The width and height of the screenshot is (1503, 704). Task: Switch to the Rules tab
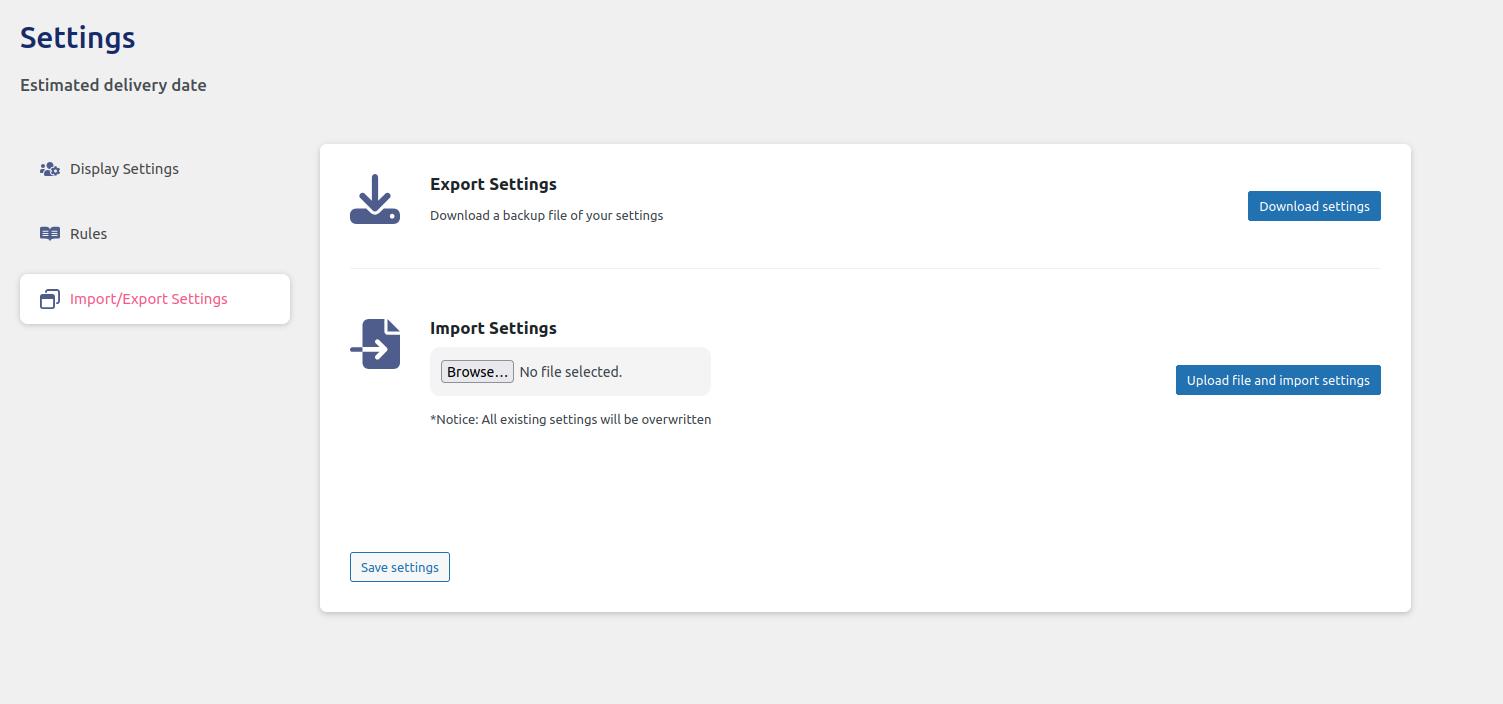tap(155, 234)
